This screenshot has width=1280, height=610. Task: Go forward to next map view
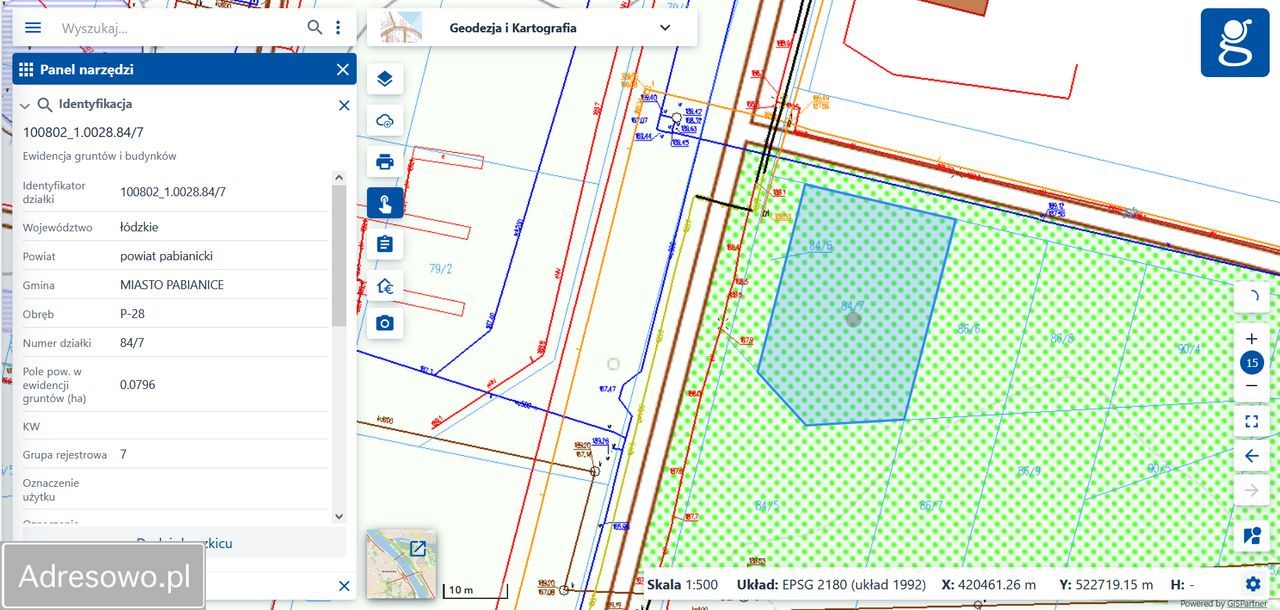tap(1251, 490)
